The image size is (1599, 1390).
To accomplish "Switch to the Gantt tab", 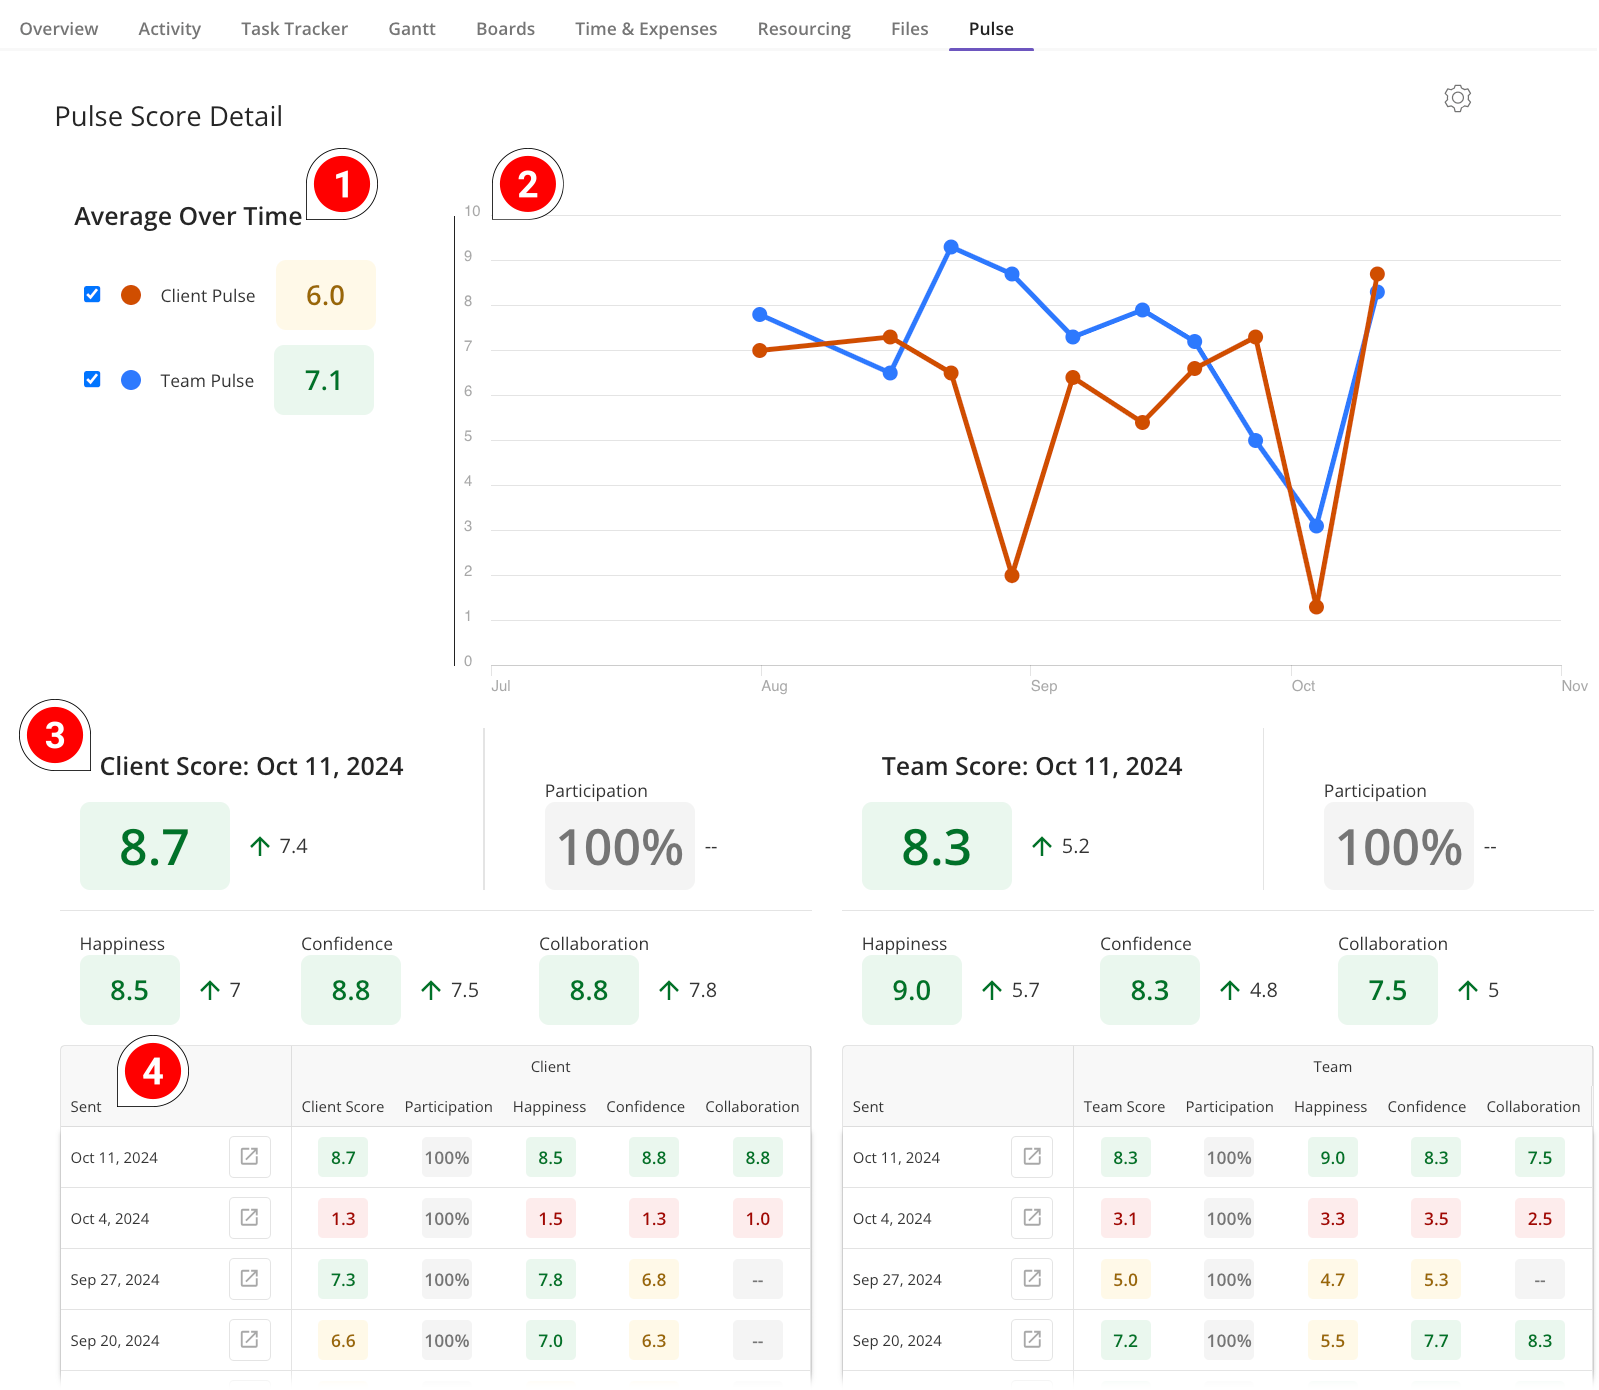I will point(412,29).
